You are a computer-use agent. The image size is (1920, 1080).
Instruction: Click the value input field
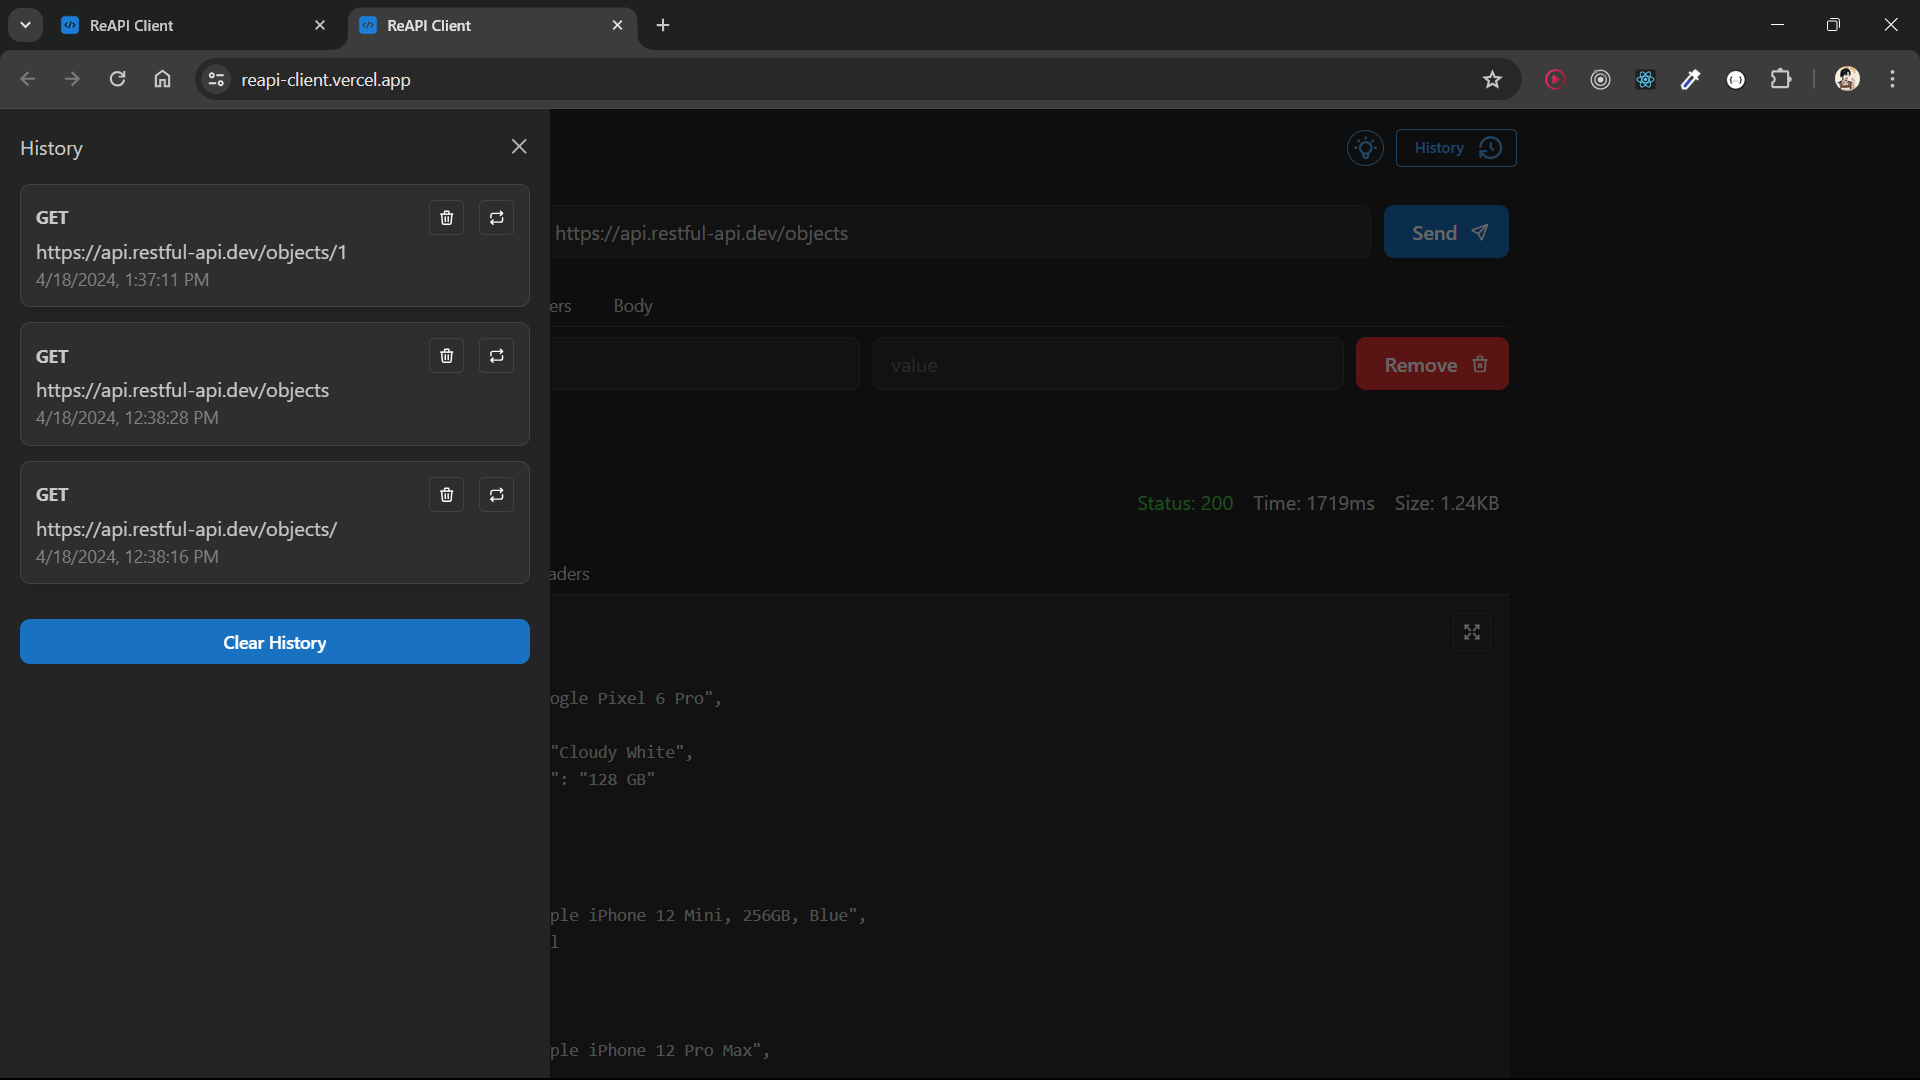pyautogui.click(x=1107, y=364)
